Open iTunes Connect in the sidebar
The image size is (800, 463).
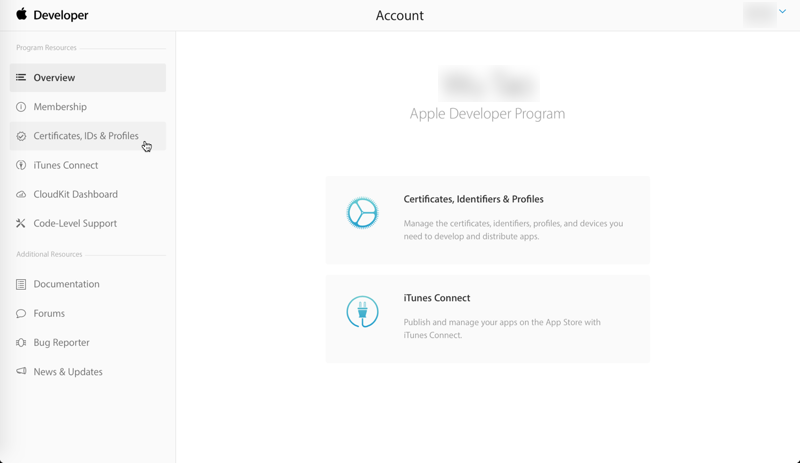pyautogui.click(x=88, y=165)
